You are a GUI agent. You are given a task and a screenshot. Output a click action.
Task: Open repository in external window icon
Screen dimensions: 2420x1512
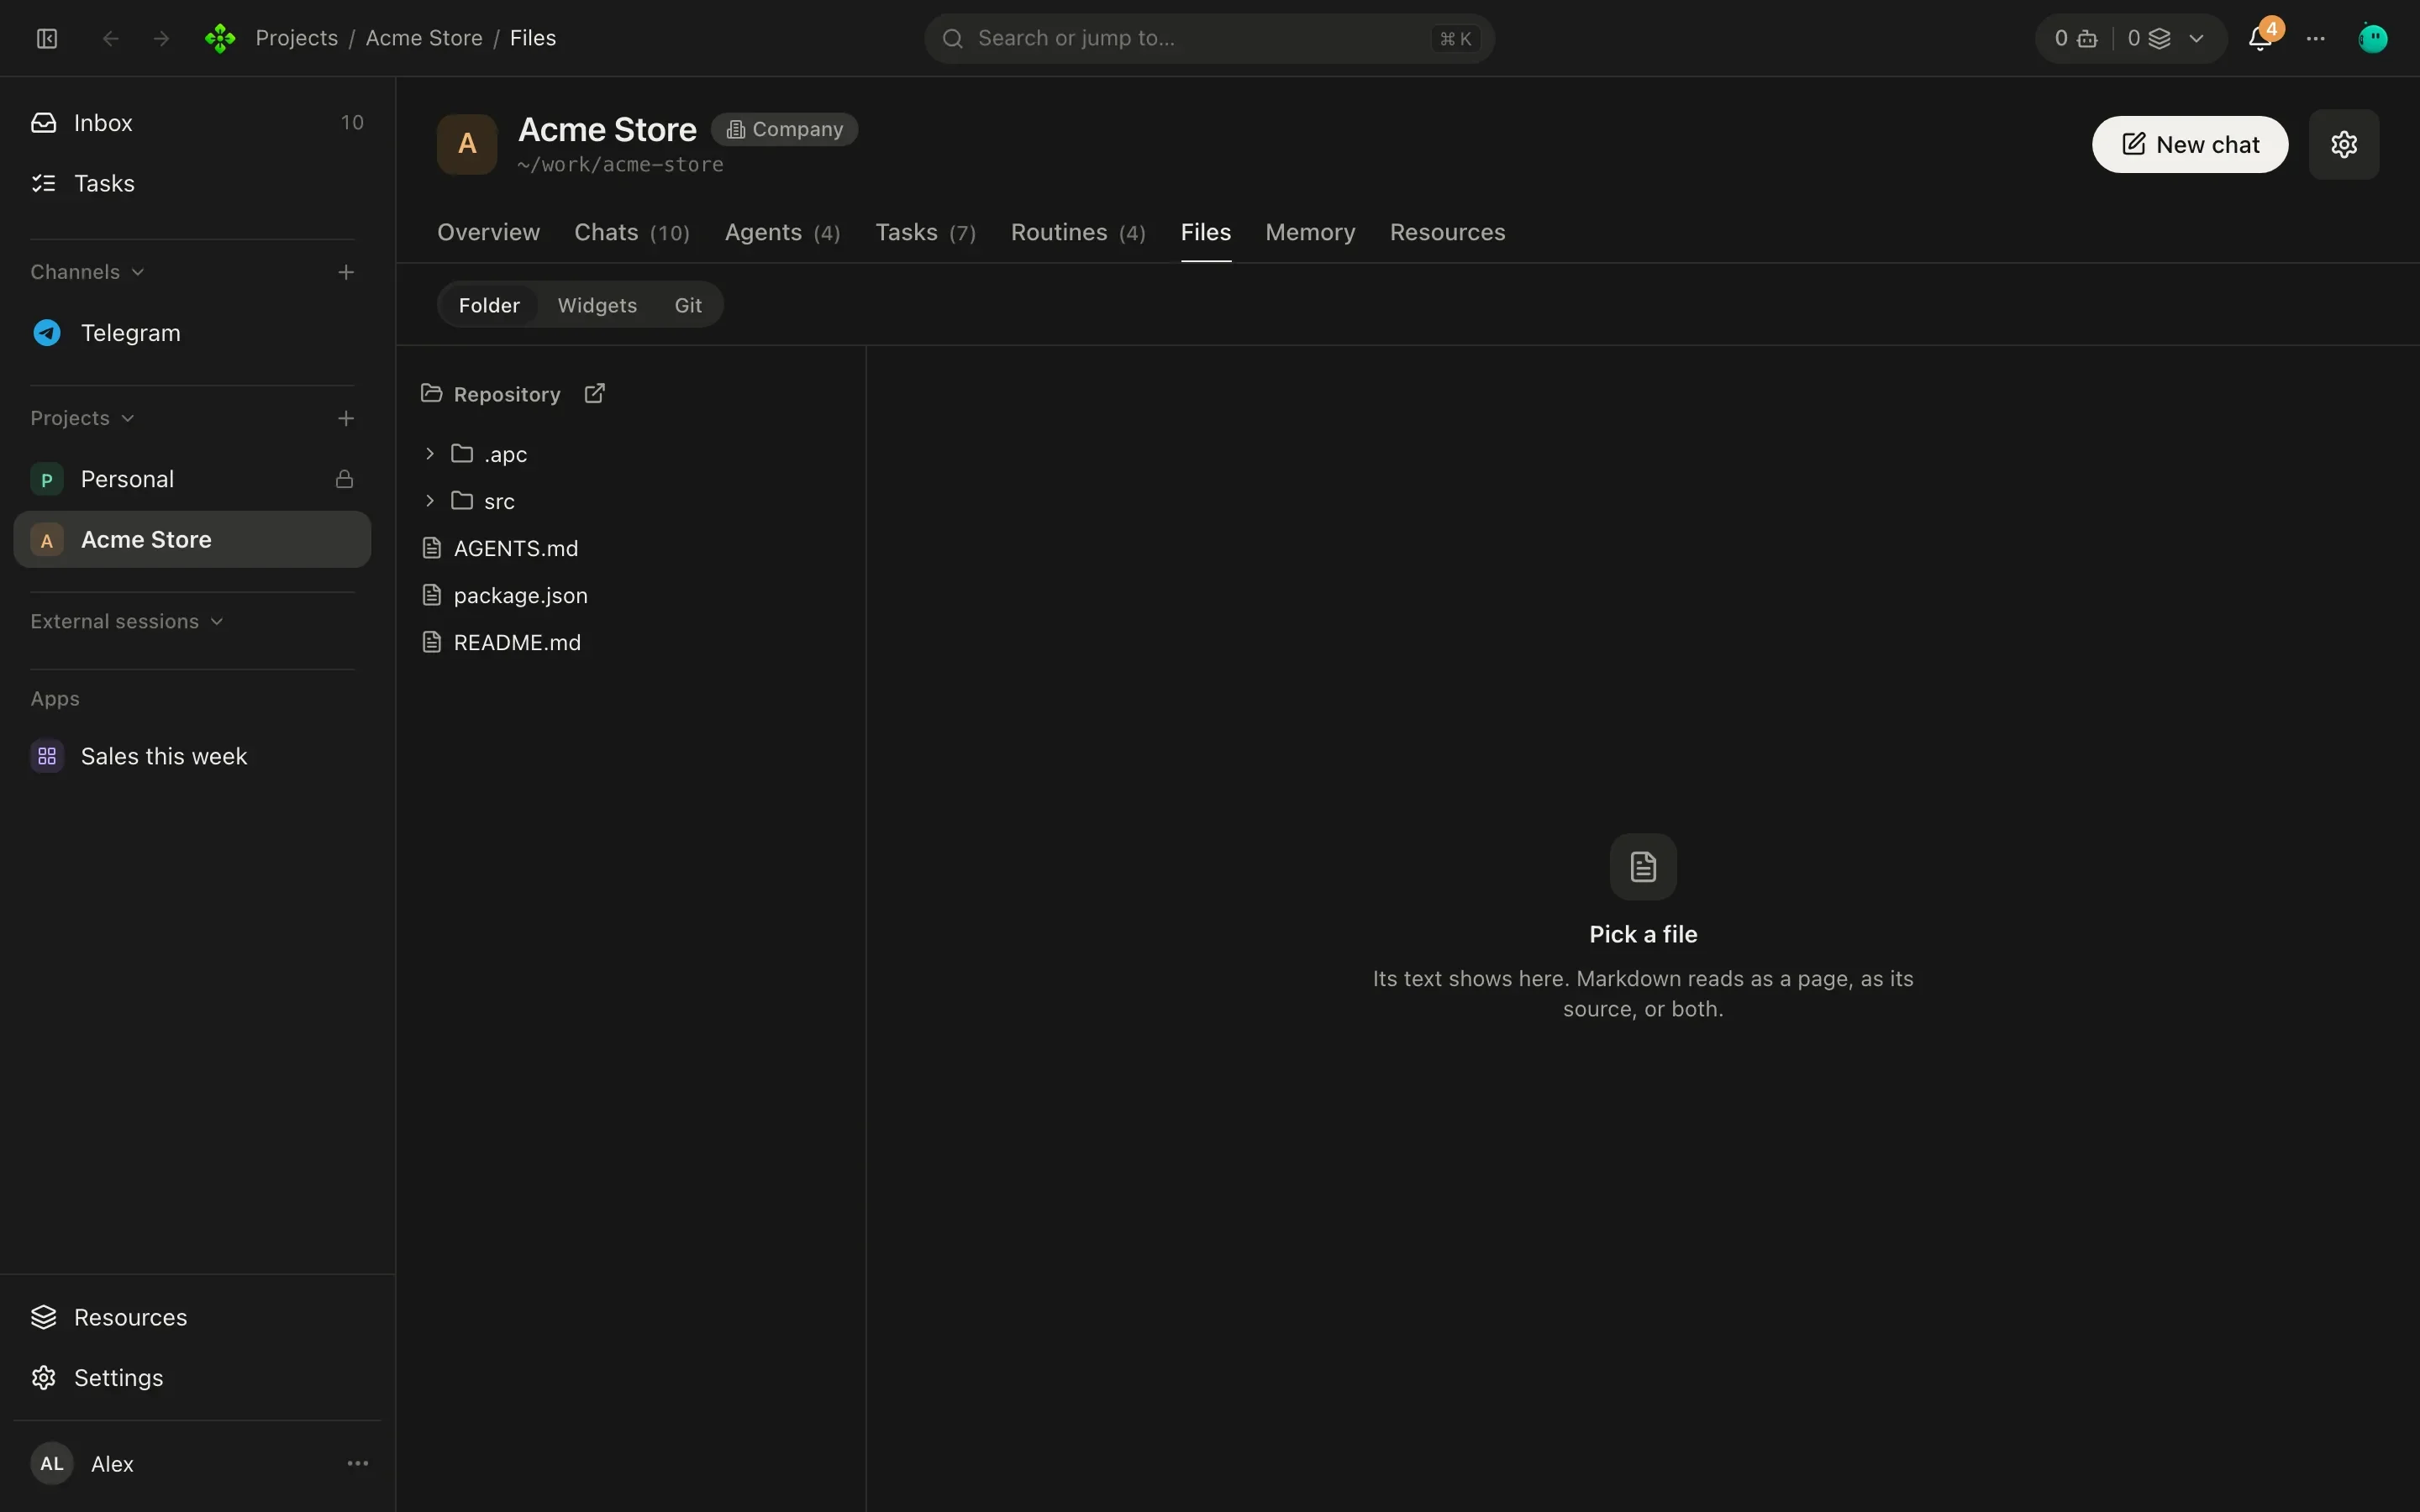(594, 393)
